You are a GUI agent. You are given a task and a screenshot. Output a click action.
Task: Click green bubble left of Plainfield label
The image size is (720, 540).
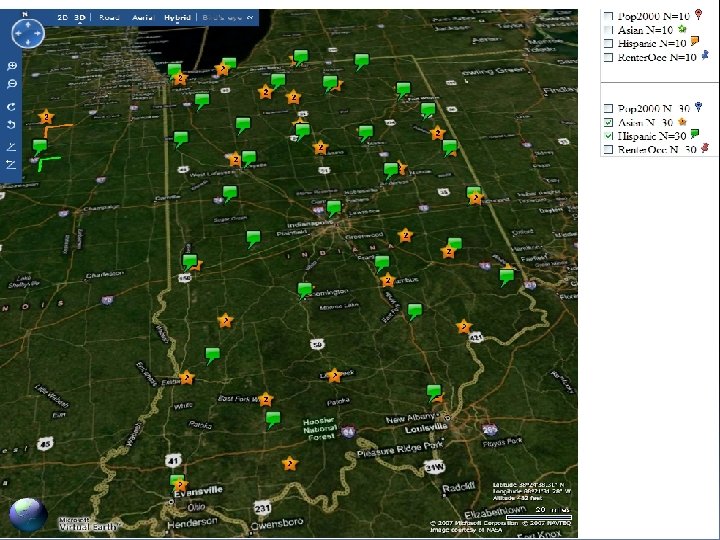pos(253,239)
